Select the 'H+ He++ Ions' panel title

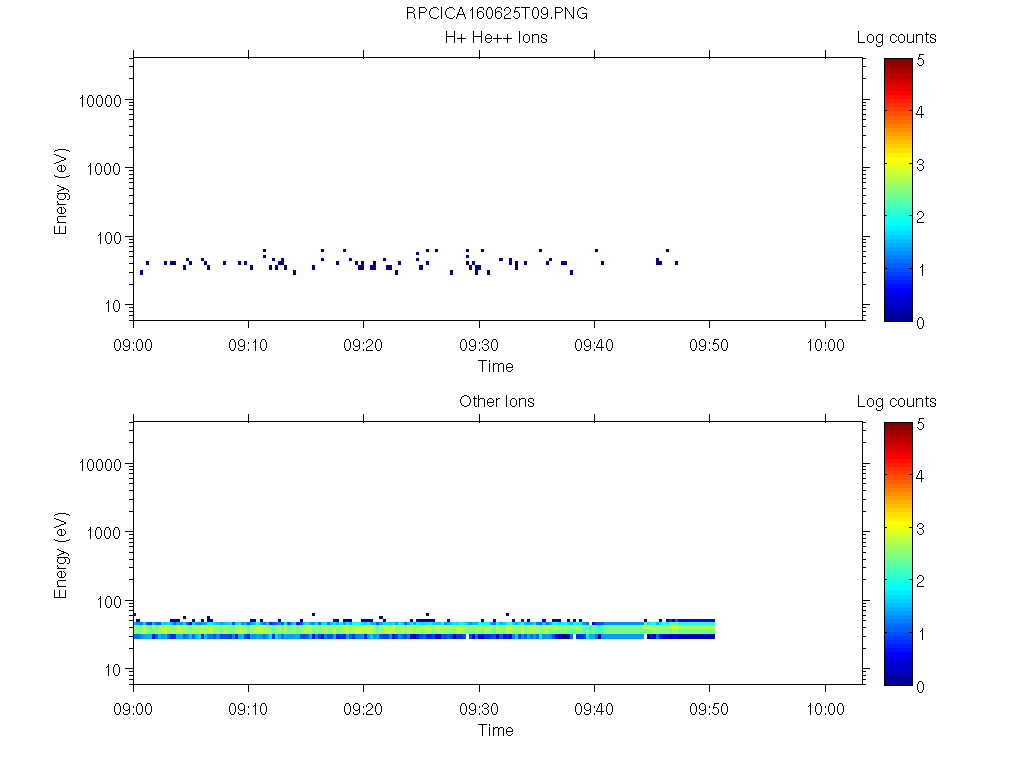[x=496, y=37]
